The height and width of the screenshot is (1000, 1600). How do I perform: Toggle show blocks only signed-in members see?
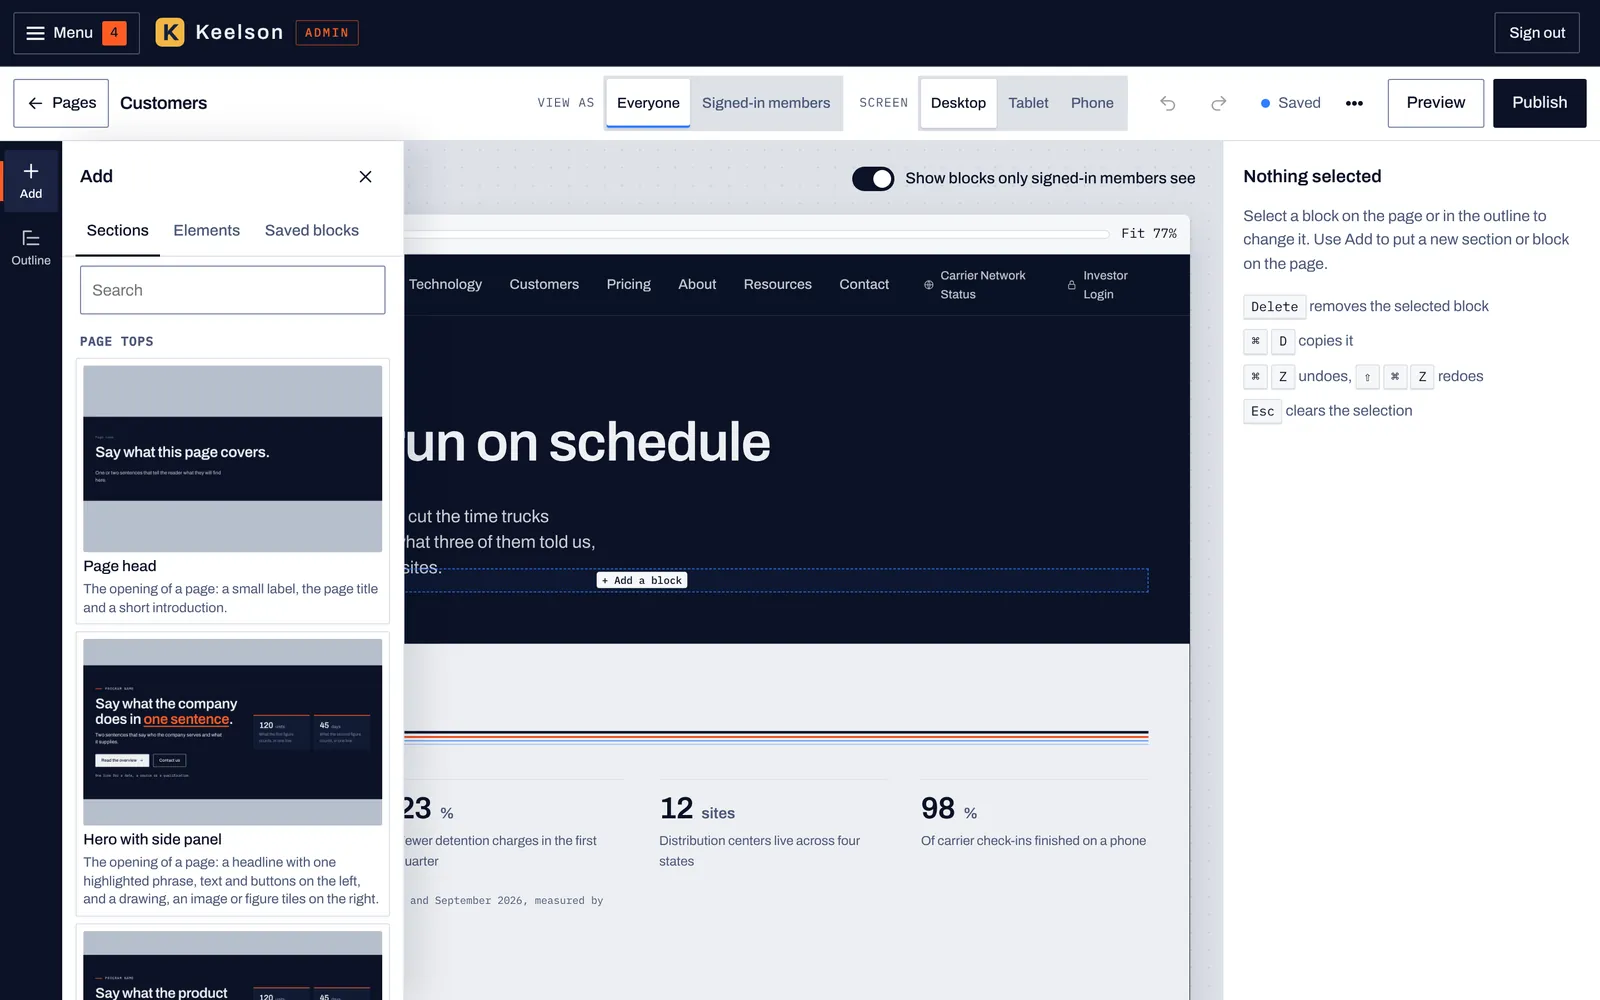click(873, 178)
